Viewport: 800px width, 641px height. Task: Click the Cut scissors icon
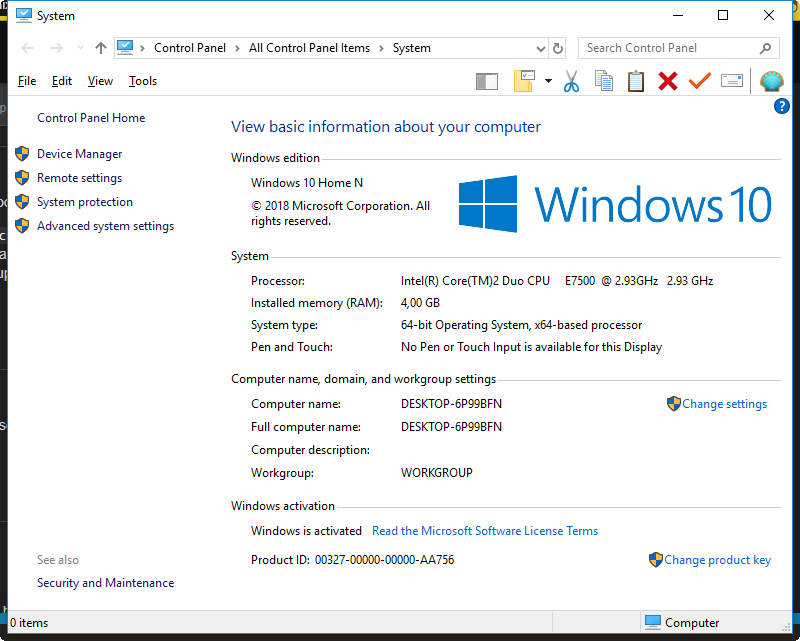pyautogui.click(x=571, y=81)
